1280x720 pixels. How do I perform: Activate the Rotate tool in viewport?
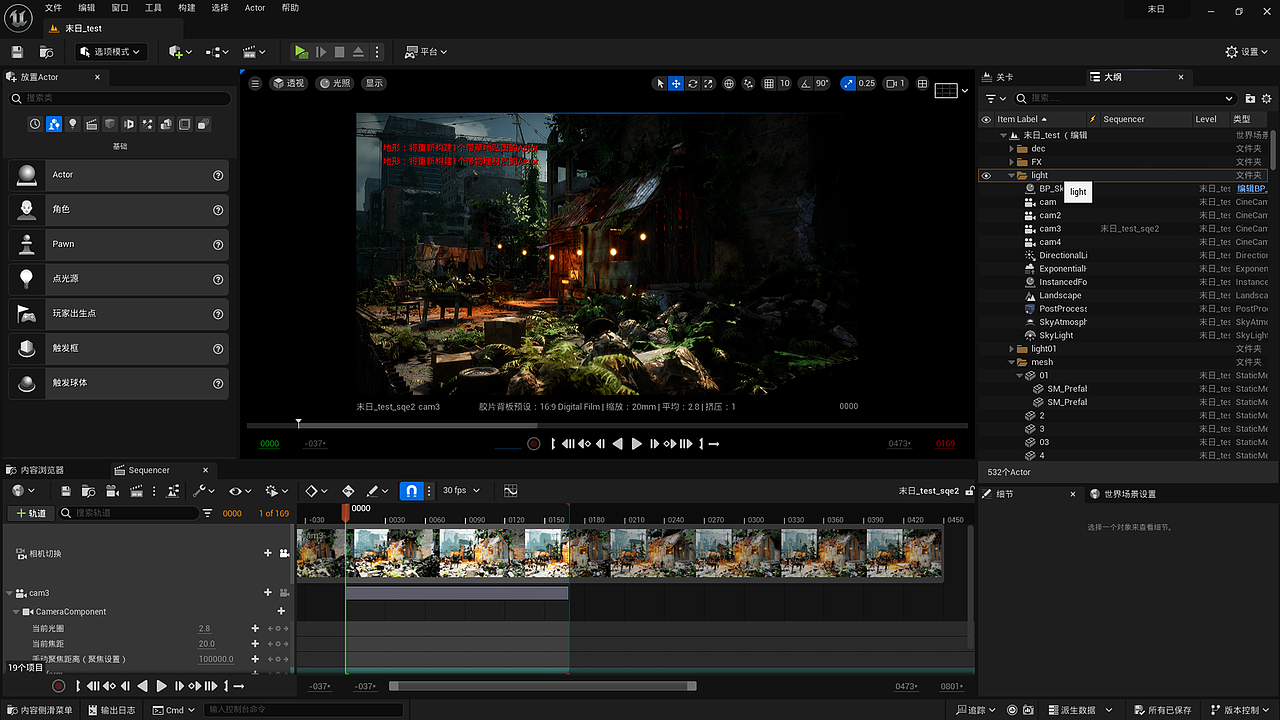[x=693, y=84]
